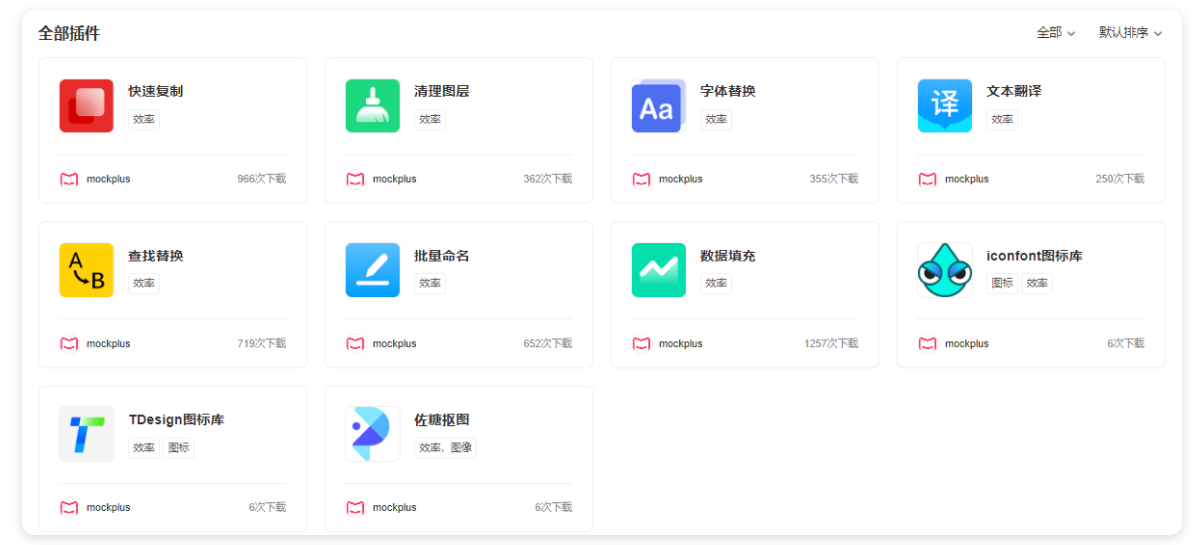Click 效率 tag under TDesign图标库
This screenshot has height=545, width=1204.
pos(144,448)
